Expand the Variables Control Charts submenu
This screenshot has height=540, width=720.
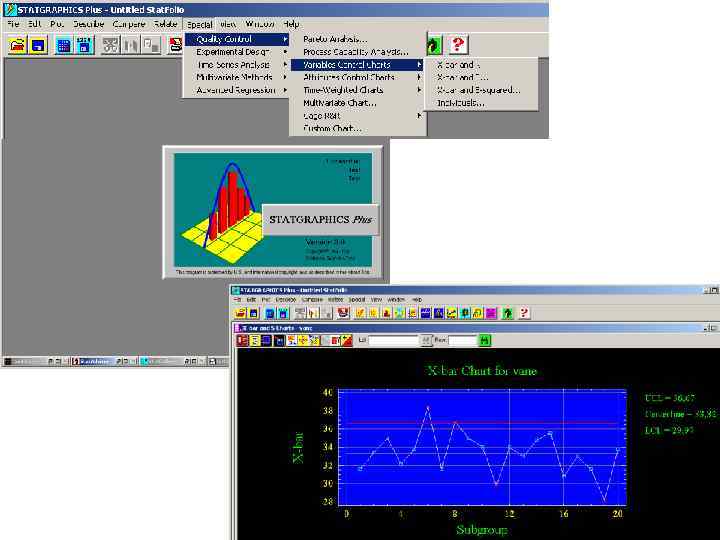click(357, 65)
